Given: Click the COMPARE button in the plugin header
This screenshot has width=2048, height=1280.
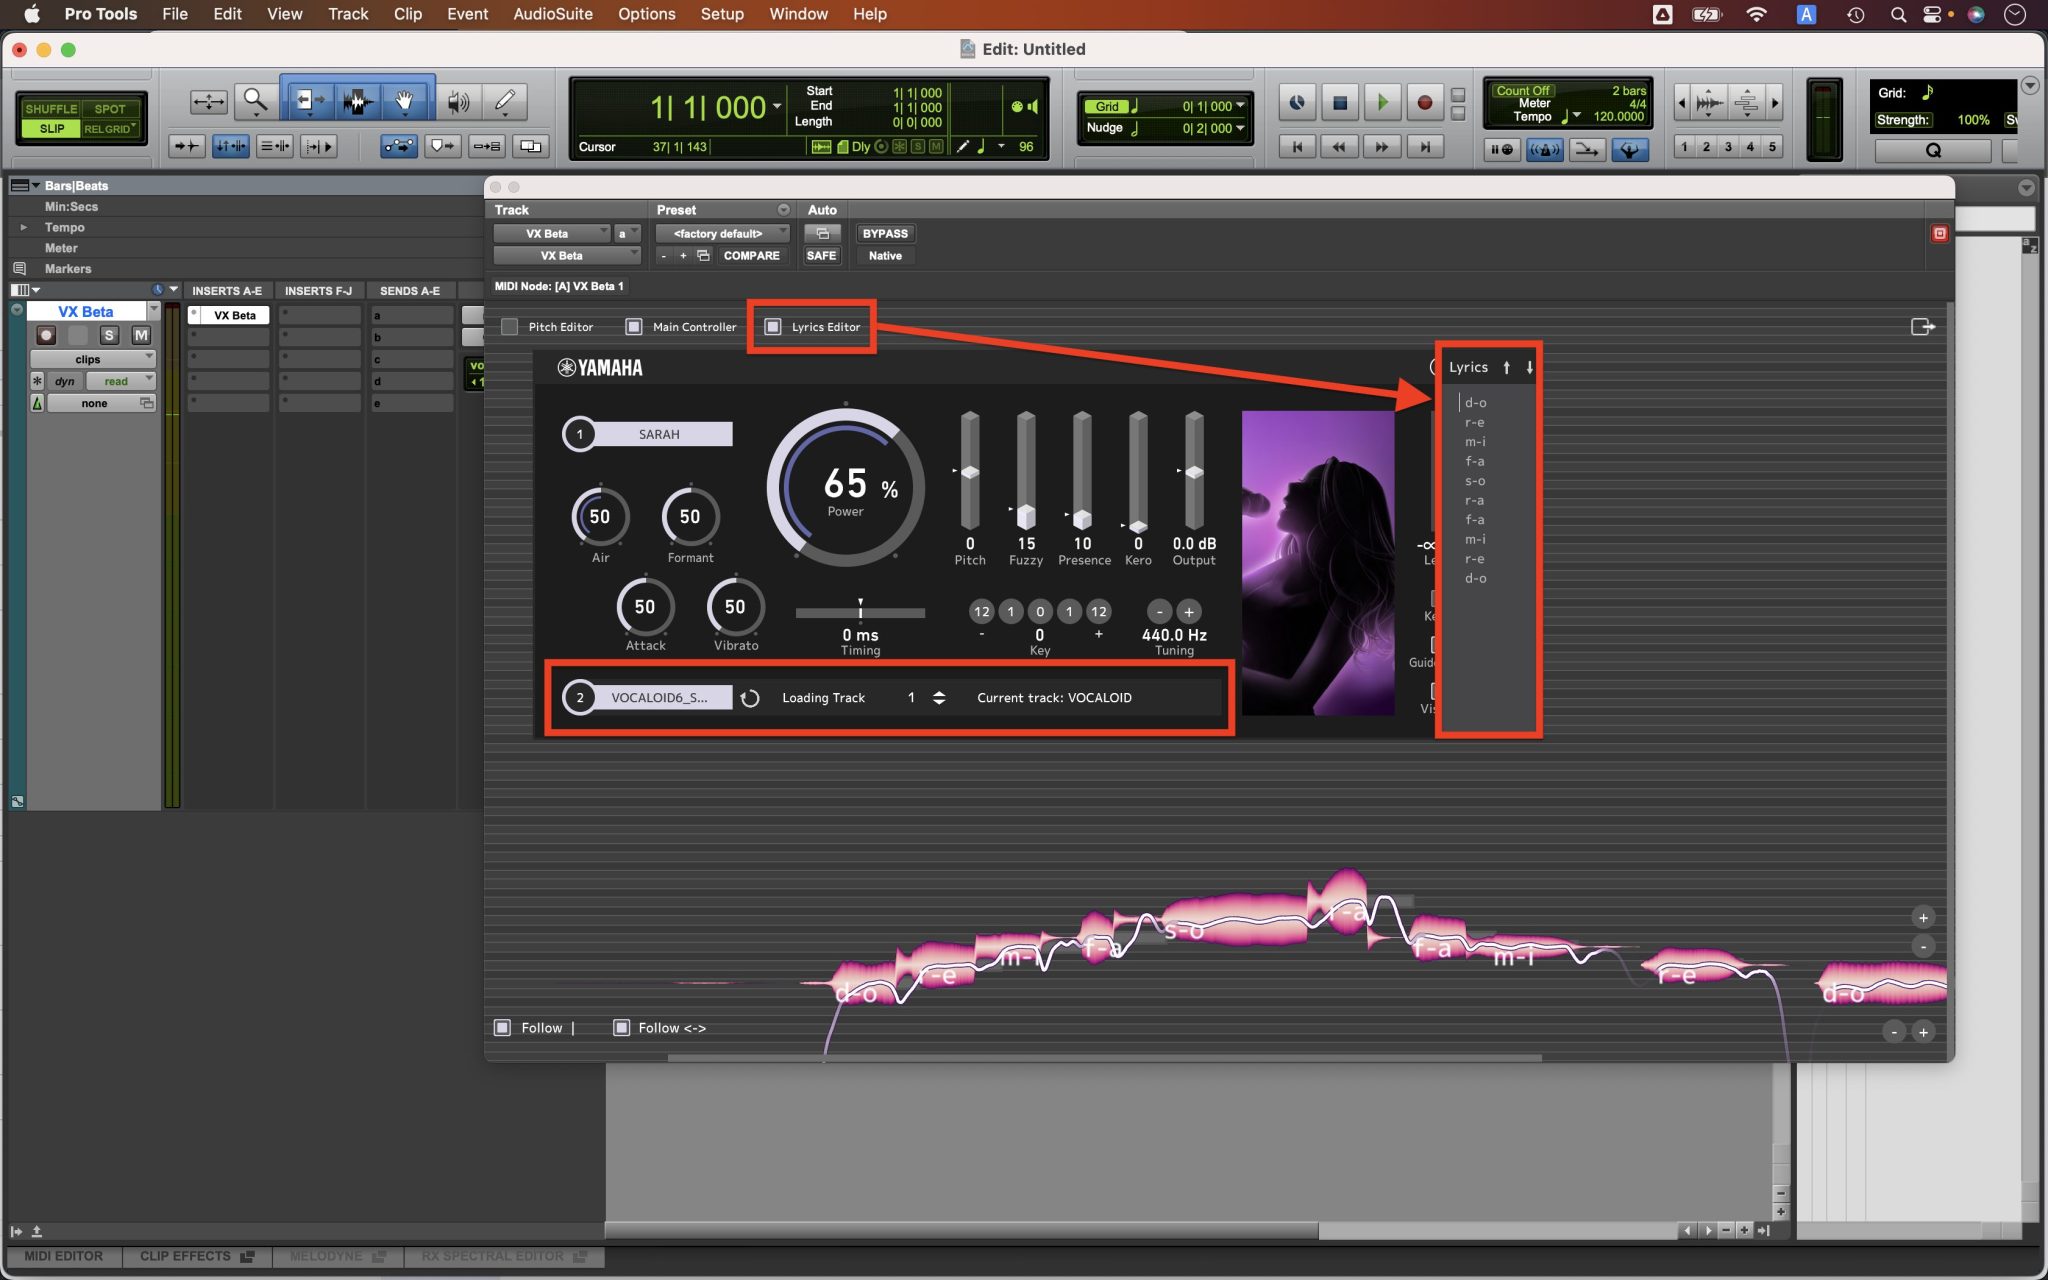Looking at the screenshot, I should tap(751, 256).
